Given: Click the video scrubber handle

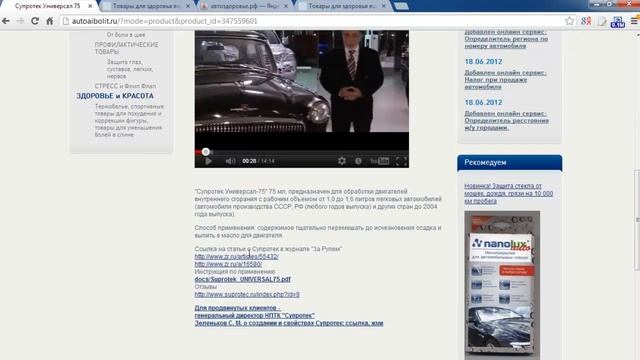Looking at the screenshot, I should 206,152.
